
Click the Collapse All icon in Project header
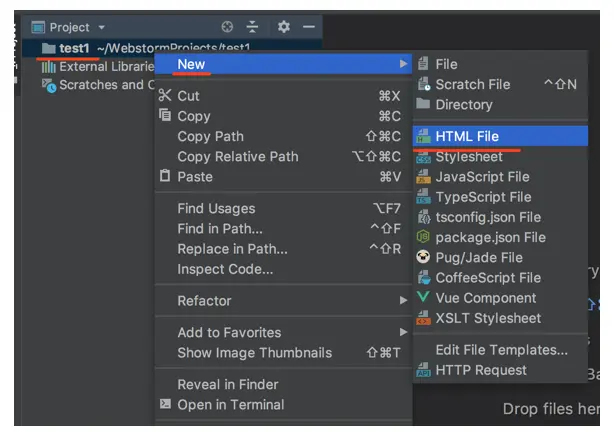point(253,27)
